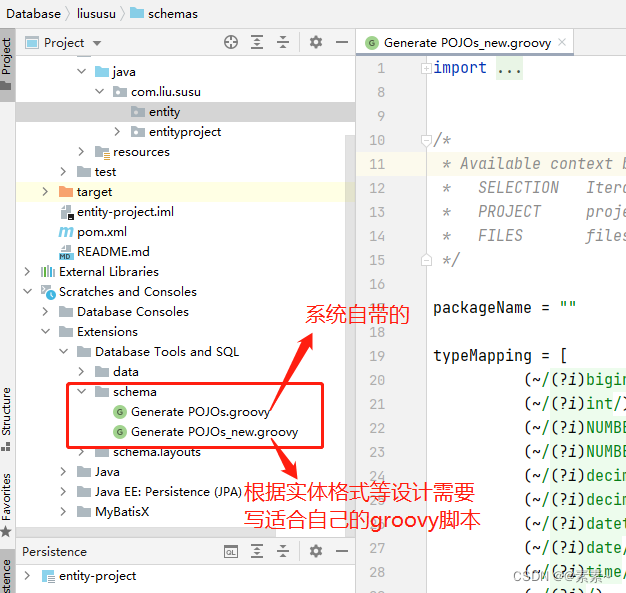Open Project panel settings gear
626x593 pixels.
click(316, 42)
